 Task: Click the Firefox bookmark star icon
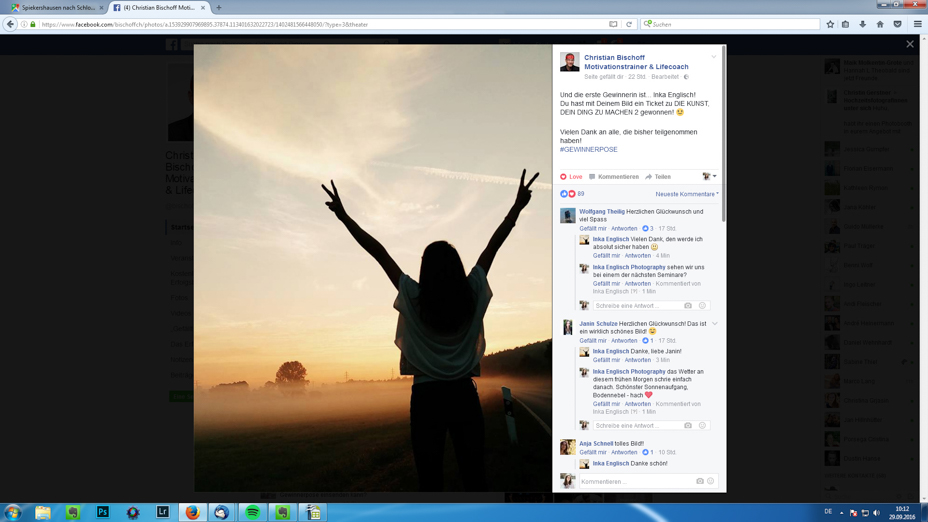[x=830, y=24]
